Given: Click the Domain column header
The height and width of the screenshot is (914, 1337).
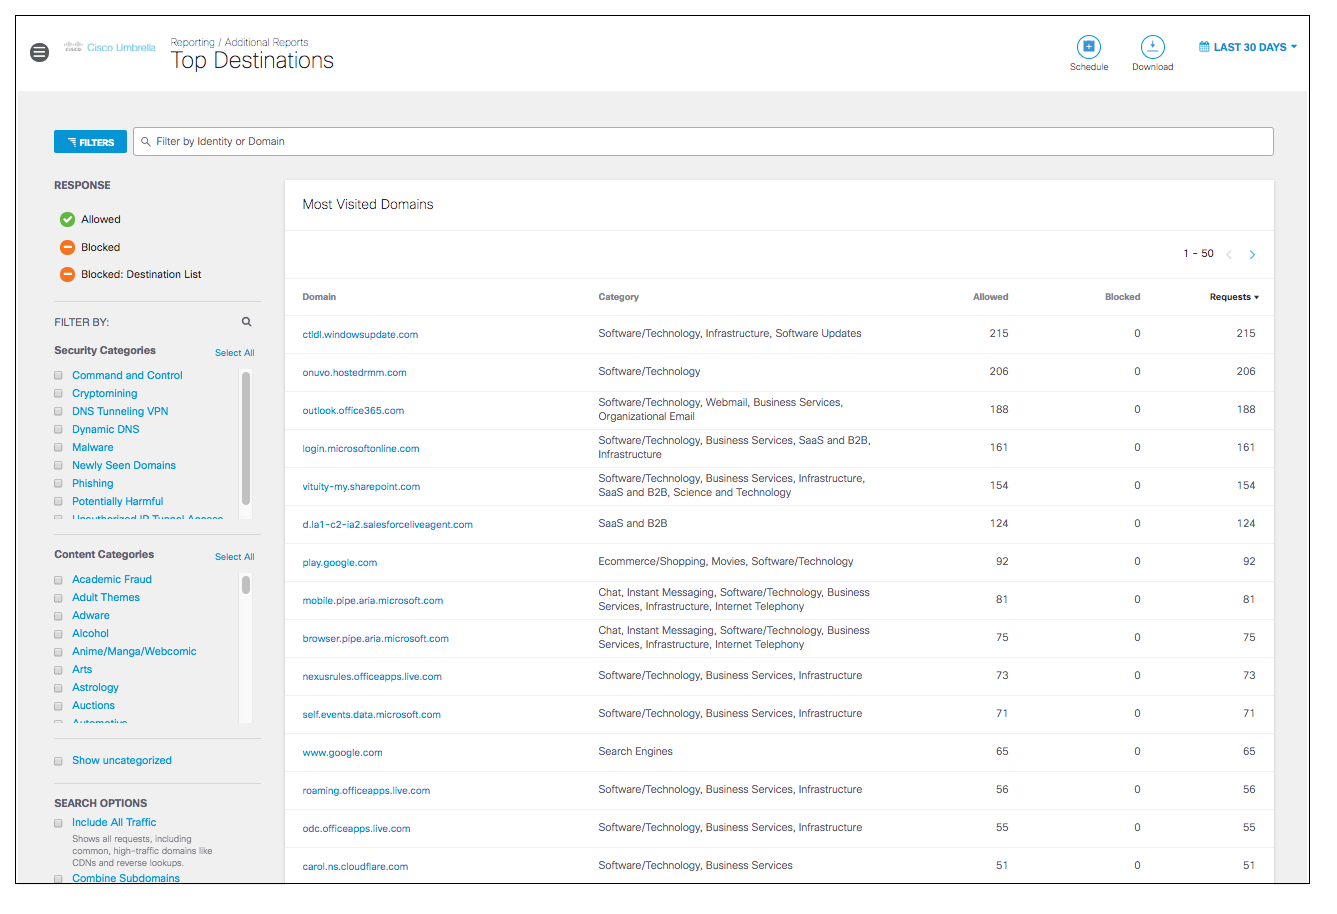Looking at the screenshot, I should click(x=319, y=297).
